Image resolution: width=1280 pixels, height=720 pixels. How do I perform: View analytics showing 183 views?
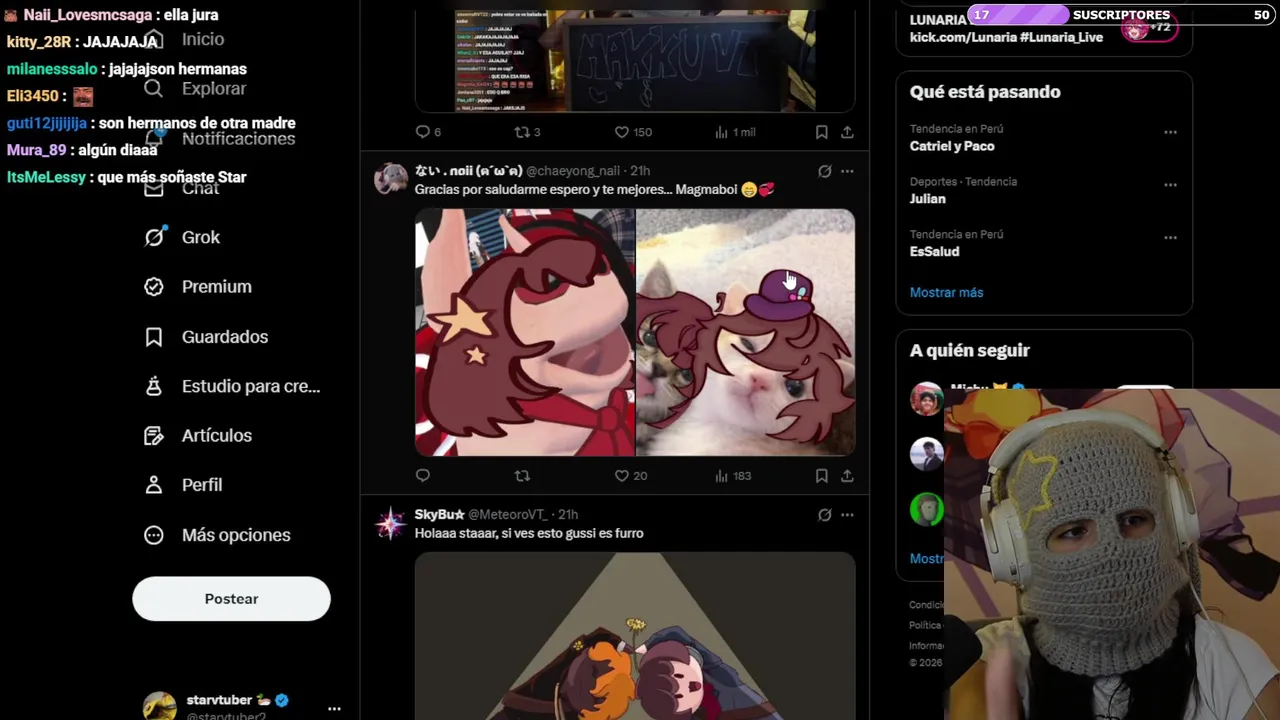(x=733, y=476)
